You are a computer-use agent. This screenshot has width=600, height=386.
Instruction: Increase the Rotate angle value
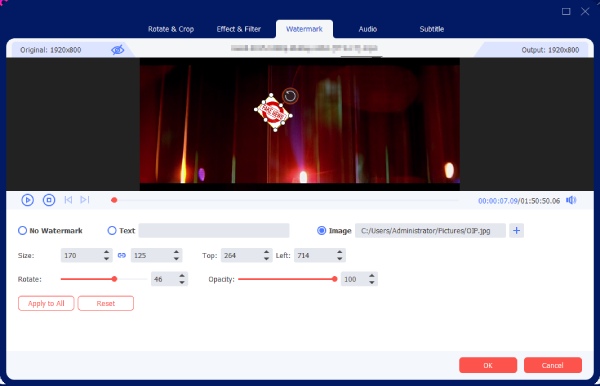(x=182, y=276)
